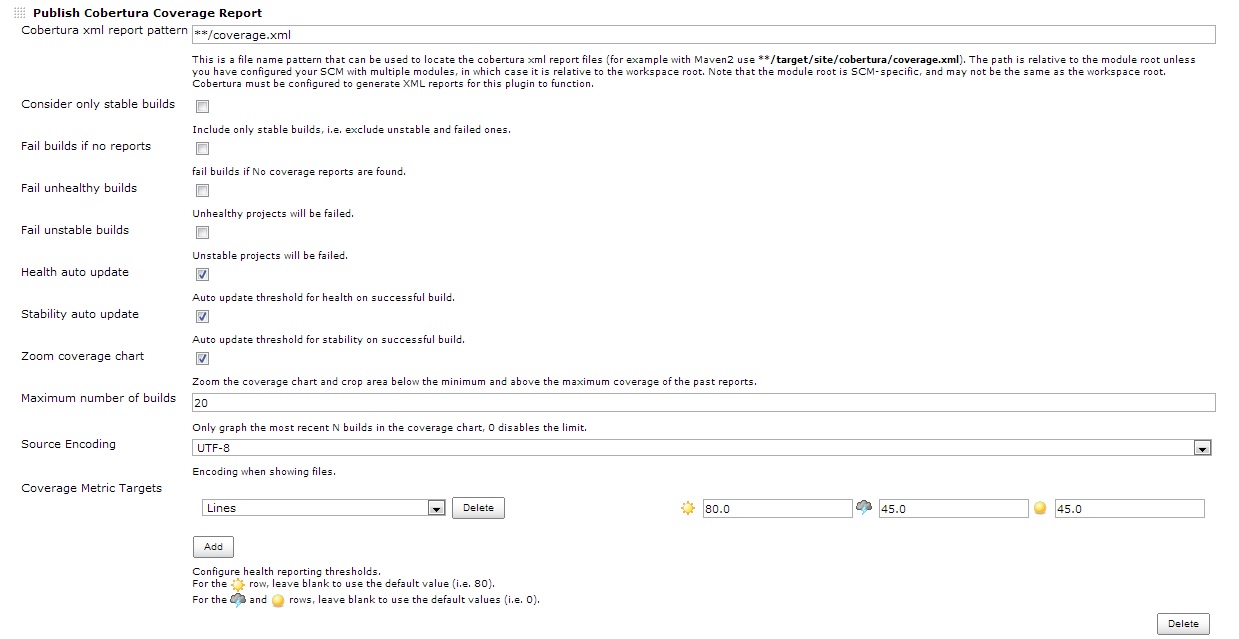Click the stormy cloud icon beside 45.0
The width and height of the screenshot is (1239, 639).
(863, 508)
